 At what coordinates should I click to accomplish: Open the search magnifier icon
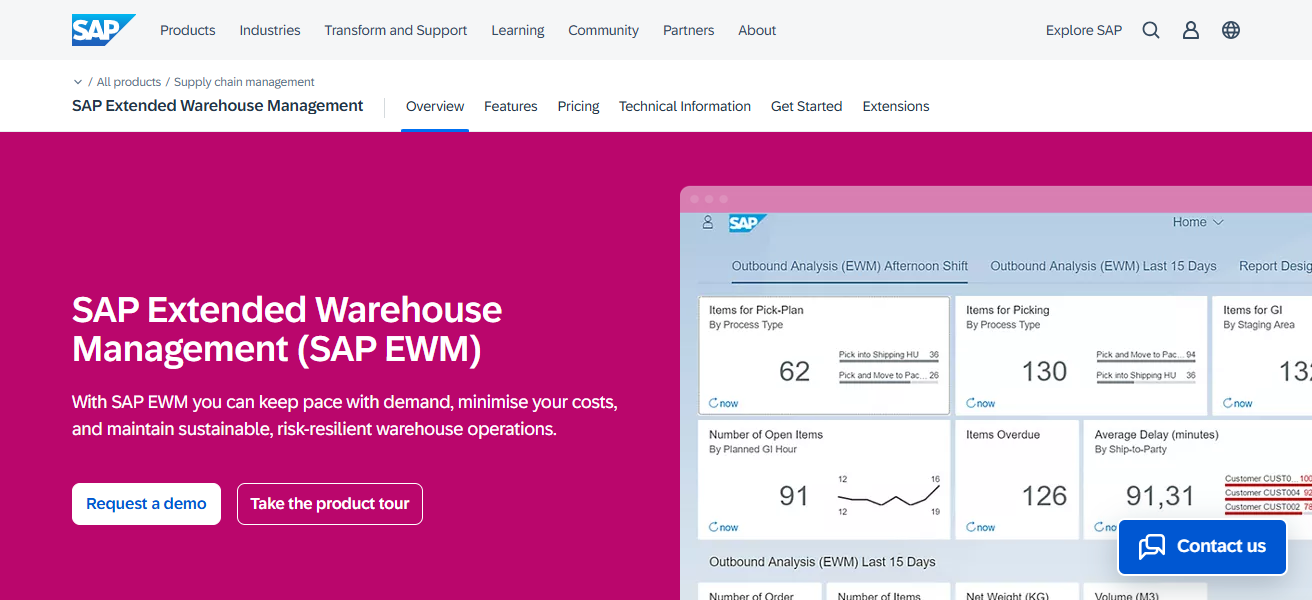pos(1151,30)
